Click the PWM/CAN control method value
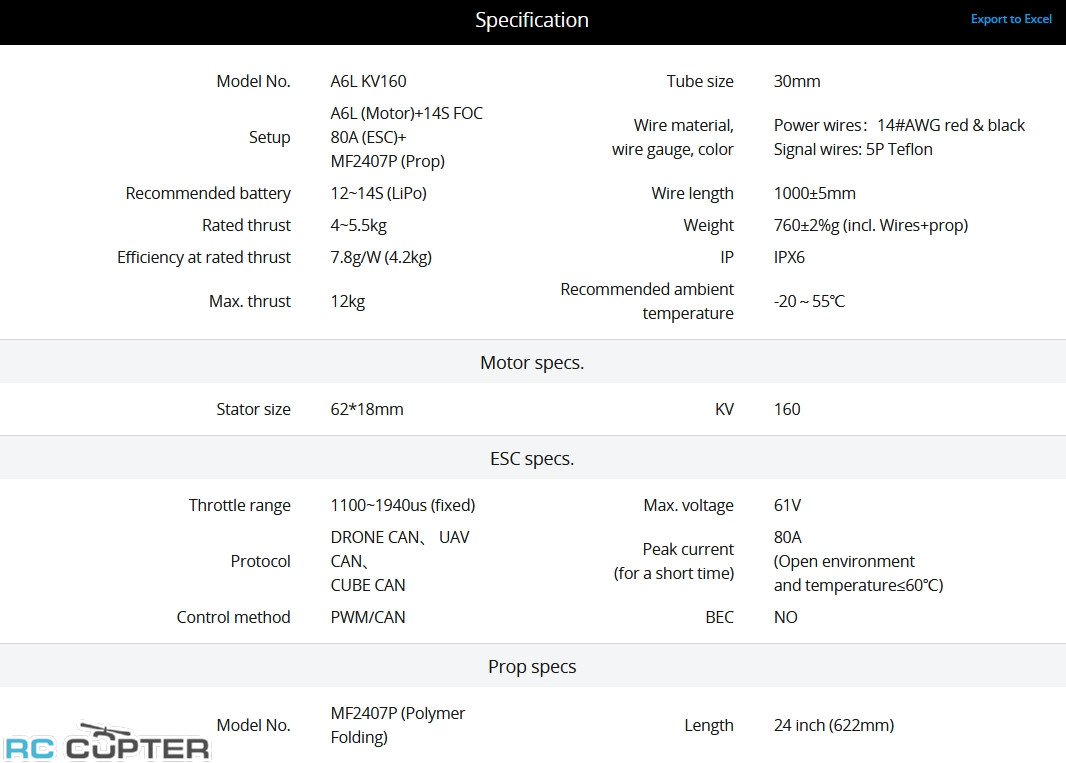 [x=368, y=617]
